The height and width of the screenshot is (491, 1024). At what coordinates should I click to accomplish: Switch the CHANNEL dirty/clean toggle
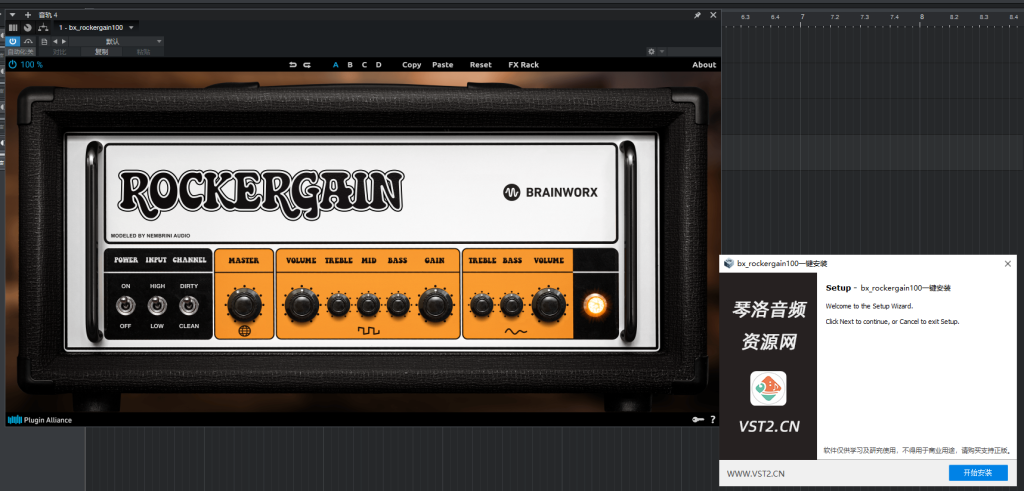tap(188, 305)
